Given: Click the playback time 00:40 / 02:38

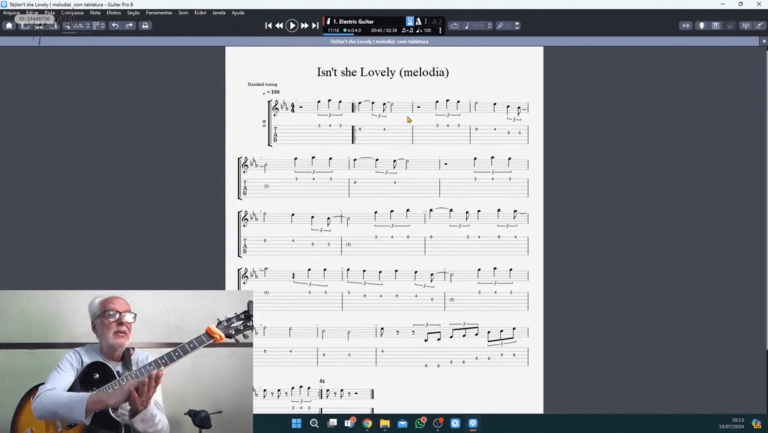Looking at the screenshot, I should [x=384, y=30].
